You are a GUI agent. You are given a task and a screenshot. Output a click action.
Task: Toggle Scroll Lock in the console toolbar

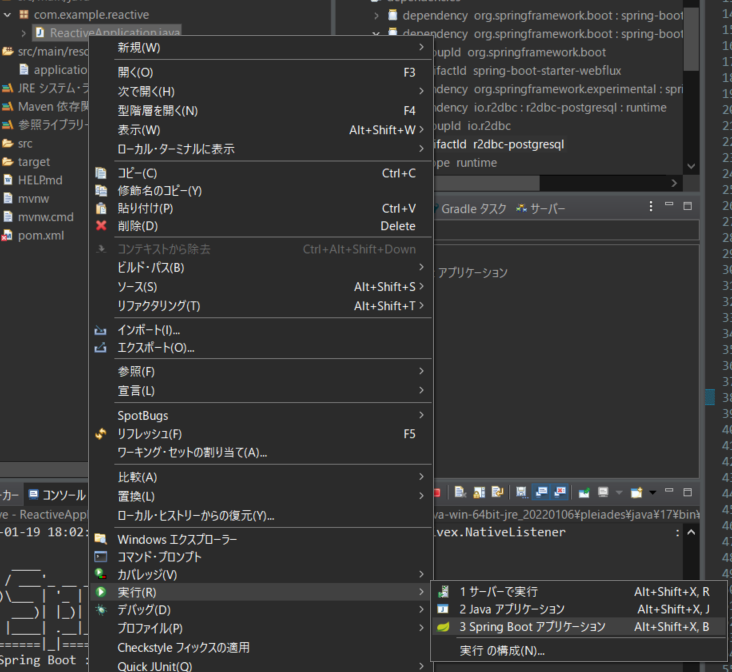pos(479,492)
